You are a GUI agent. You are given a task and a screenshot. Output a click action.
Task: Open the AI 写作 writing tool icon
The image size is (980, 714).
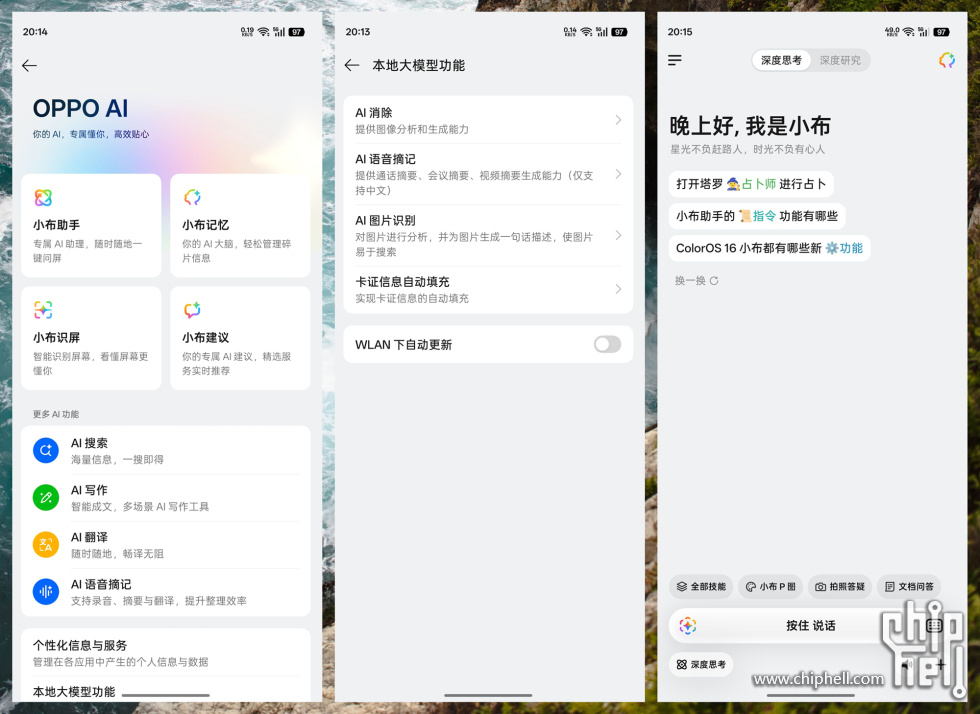pyautogui.click(x=45, y=497)
